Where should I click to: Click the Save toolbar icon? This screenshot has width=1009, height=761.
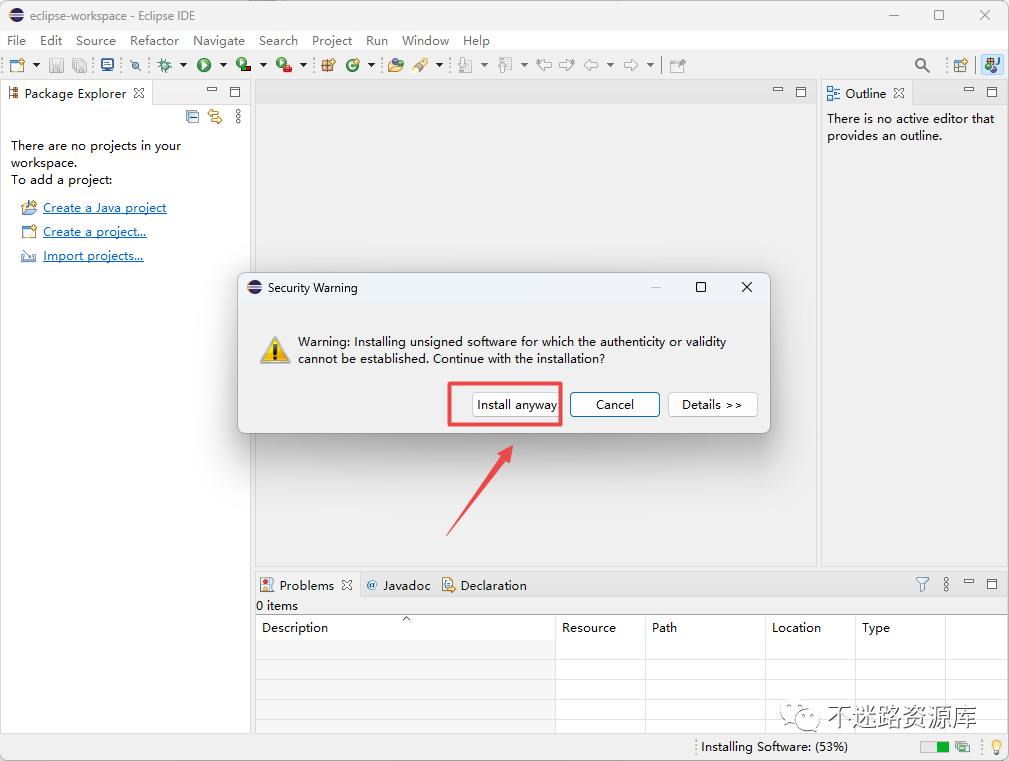pyautogui.click(x=57, y=65)
